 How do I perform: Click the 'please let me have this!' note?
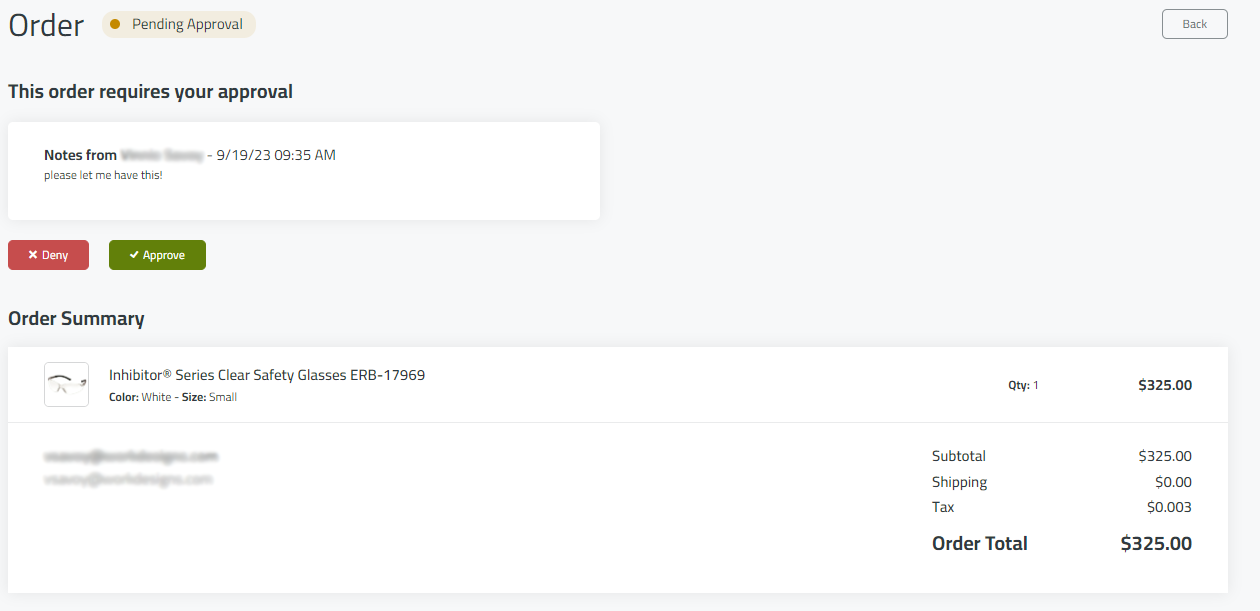pos(103,175)
